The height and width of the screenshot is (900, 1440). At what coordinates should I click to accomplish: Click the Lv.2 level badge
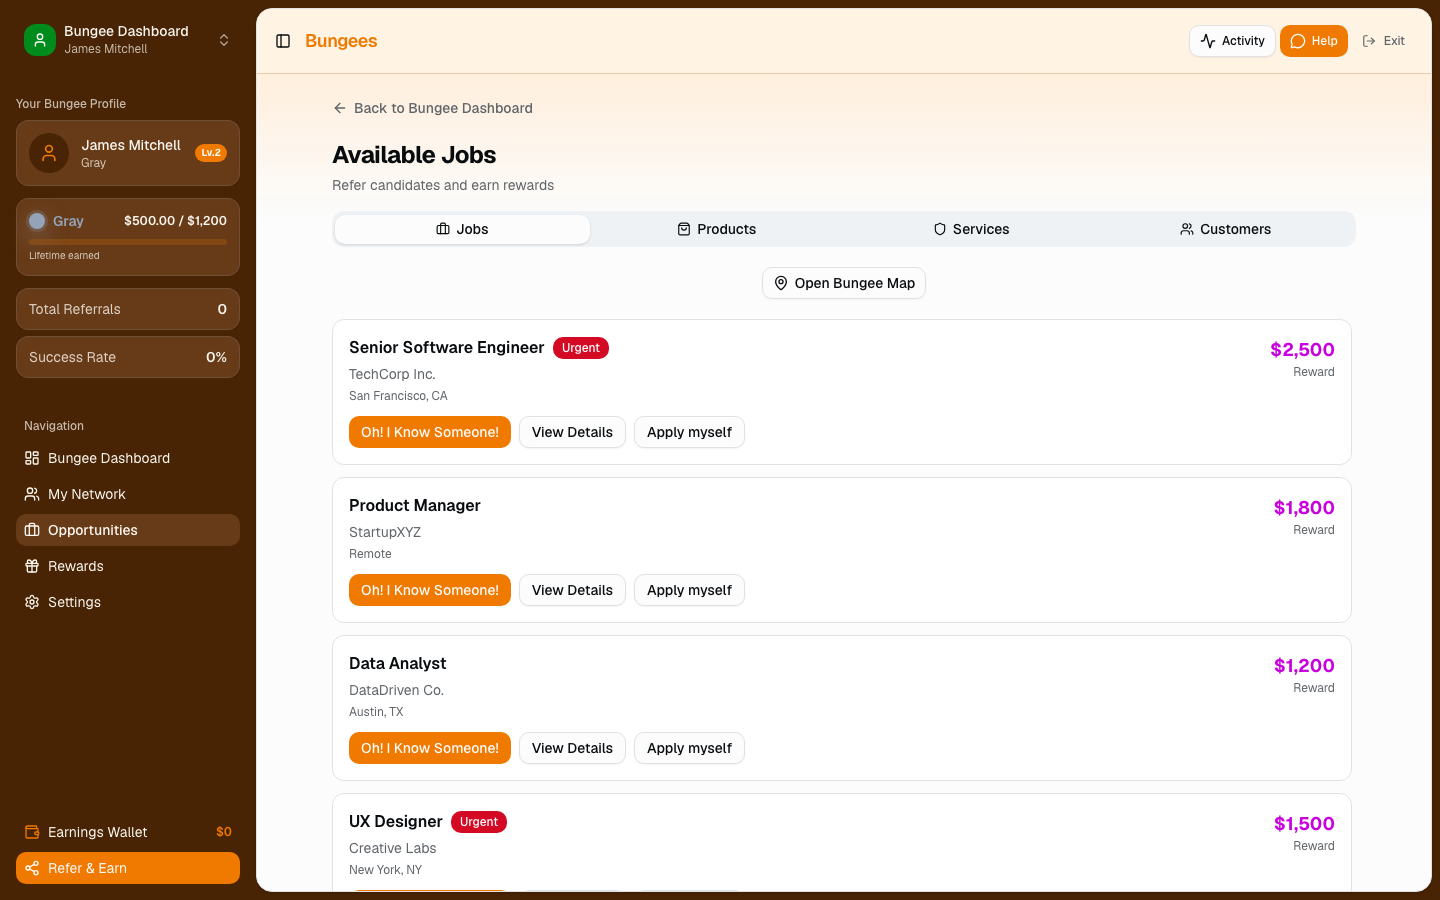tap(211, 153)
